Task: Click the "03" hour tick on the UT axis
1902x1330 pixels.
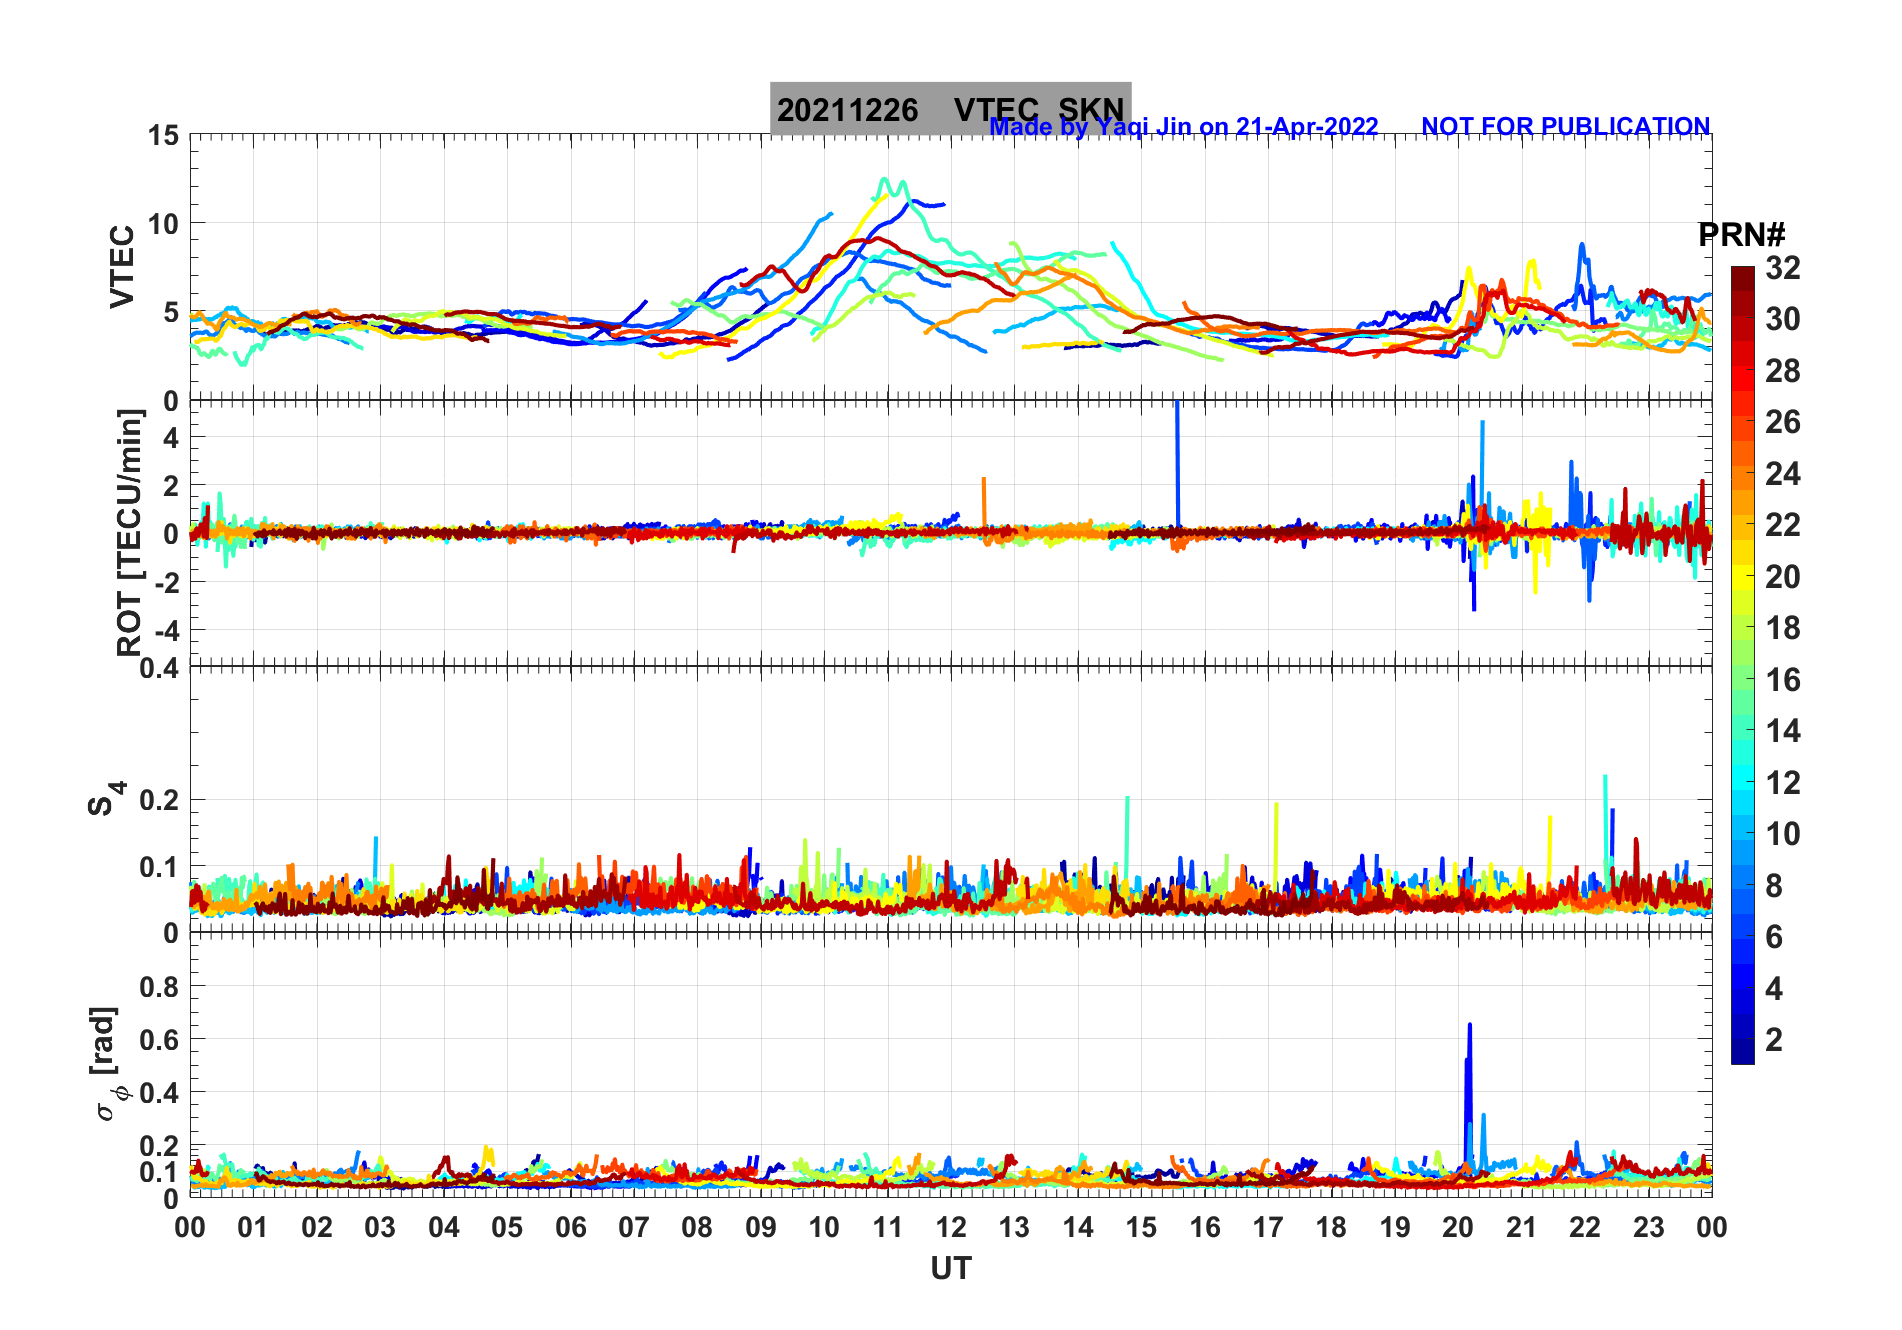Action: [380, 1227]
